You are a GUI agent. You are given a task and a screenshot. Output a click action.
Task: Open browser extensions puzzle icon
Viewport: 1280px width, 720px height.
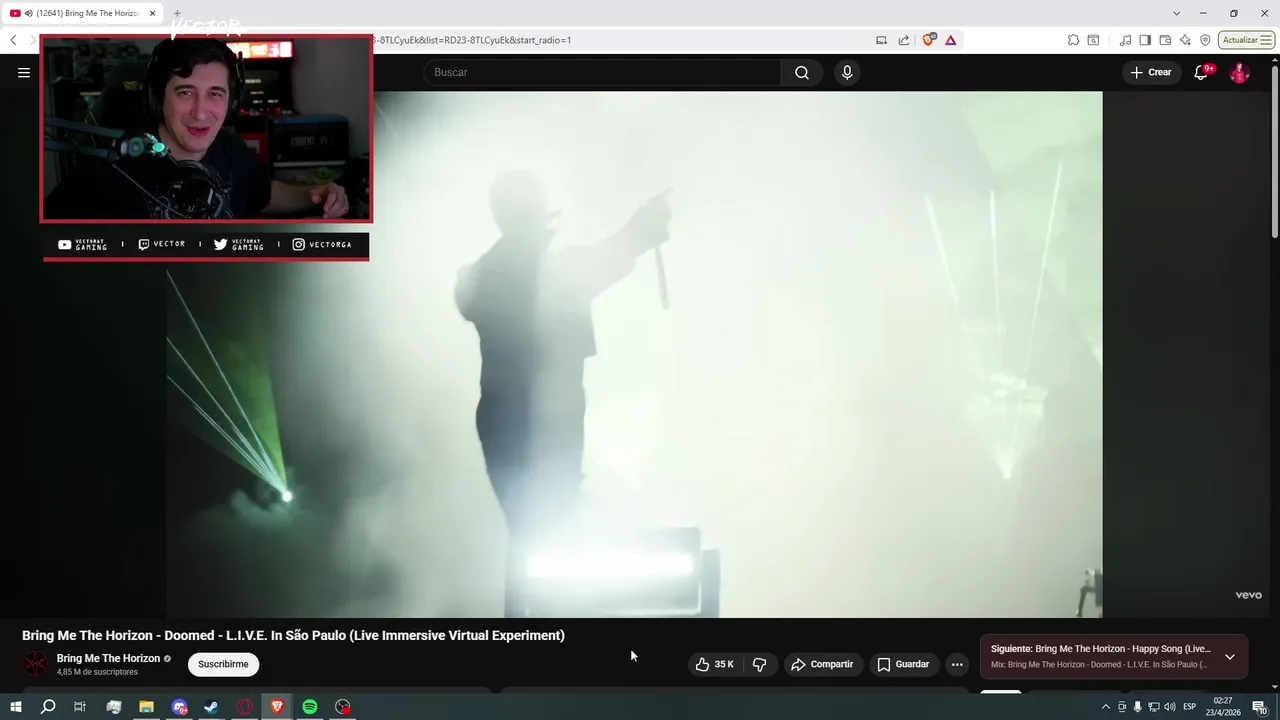point(1073,40)
